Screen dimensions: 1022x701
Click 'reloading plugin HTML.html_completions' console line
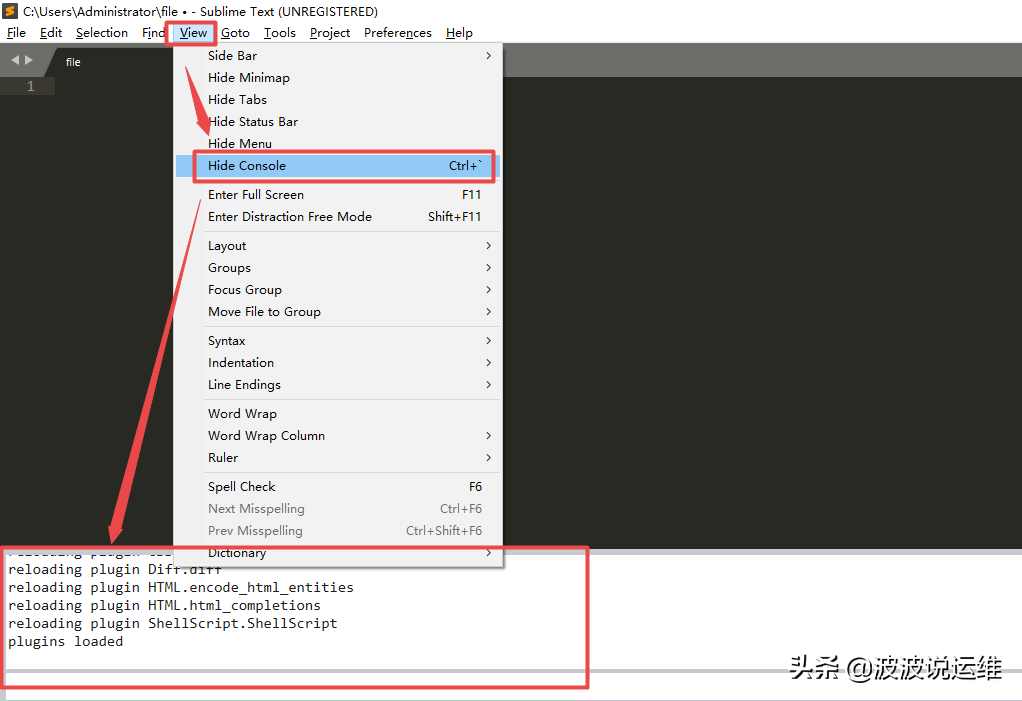coord(164,606)
